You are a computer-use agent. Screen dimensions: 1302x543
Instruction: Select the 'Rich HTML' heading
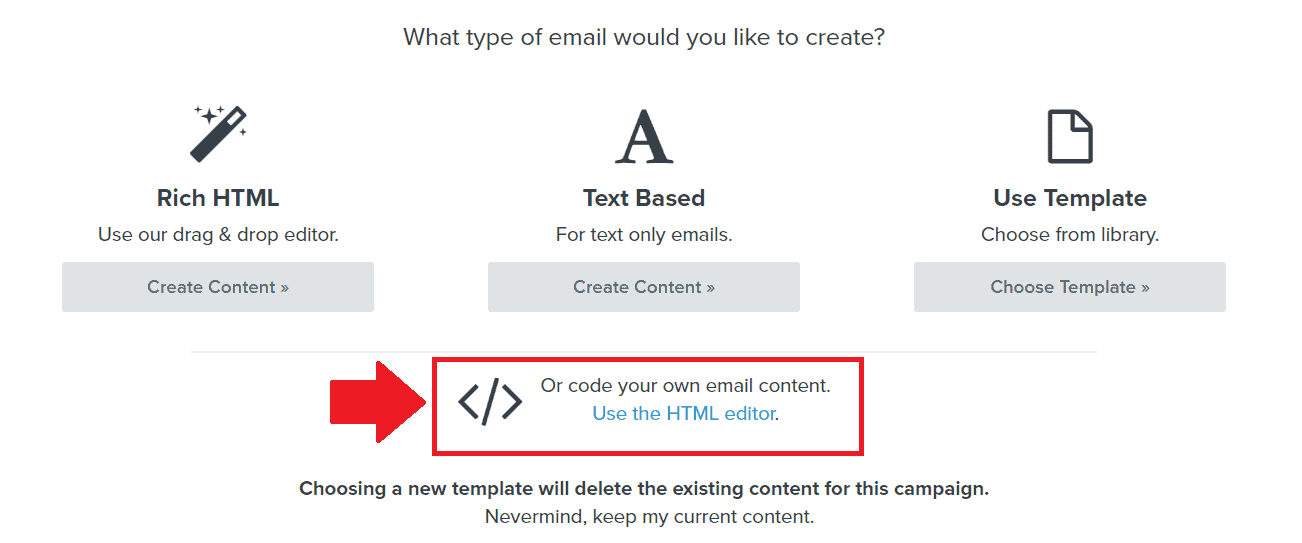218,198
